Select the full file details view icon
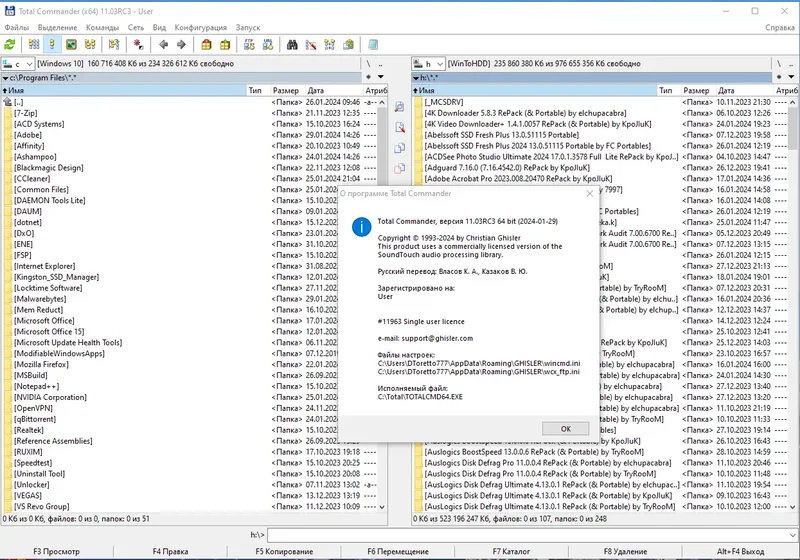800x560 pixels. tap(52, 45)
